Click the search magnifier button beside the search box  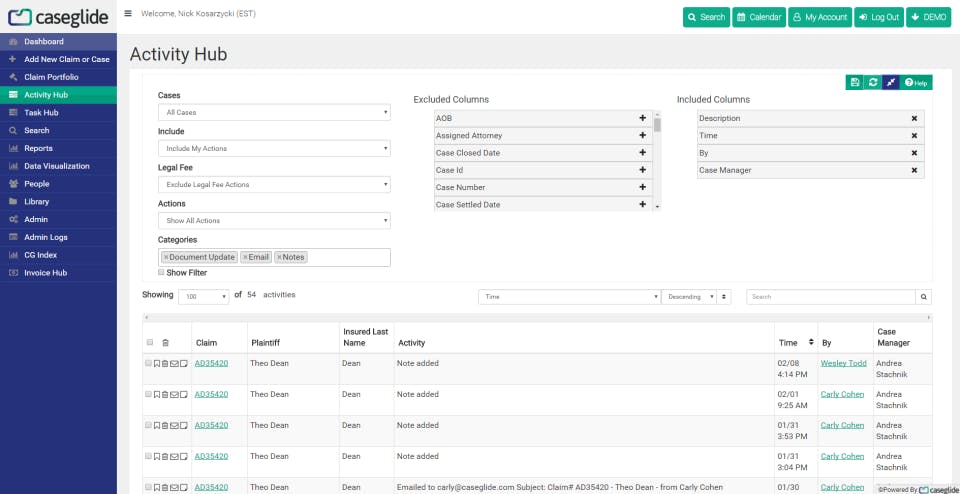tap(924, 297)
